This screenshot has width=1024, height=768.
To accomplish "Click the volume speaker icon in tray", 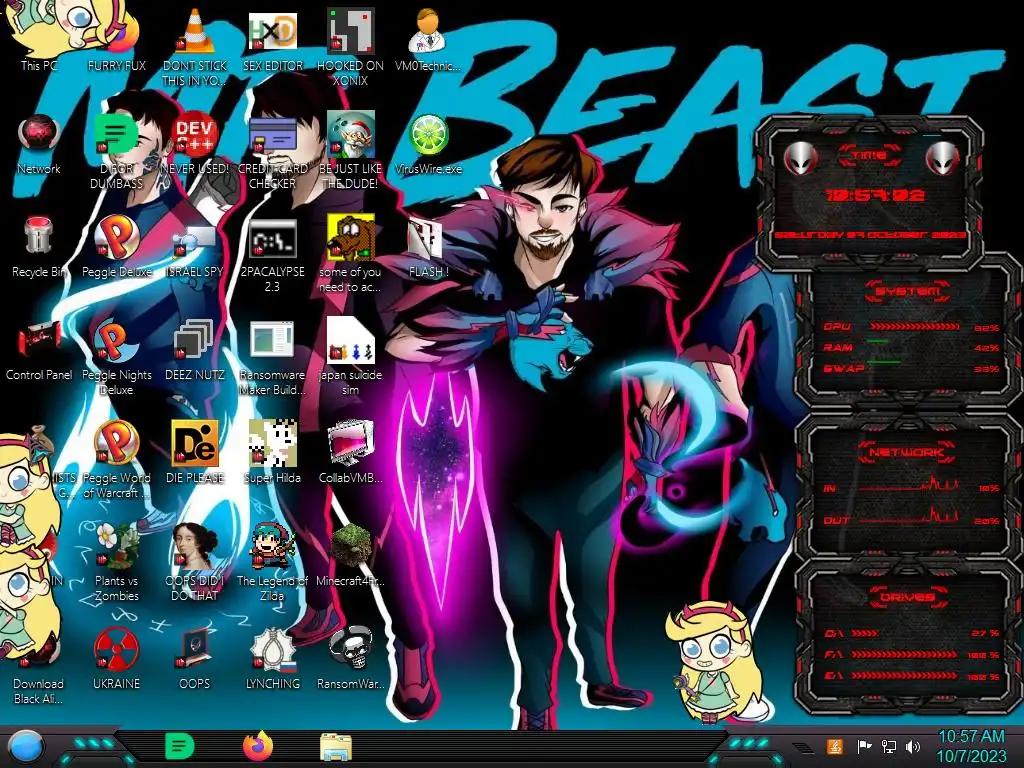I will pyautogui.click(x=913, y=746).
